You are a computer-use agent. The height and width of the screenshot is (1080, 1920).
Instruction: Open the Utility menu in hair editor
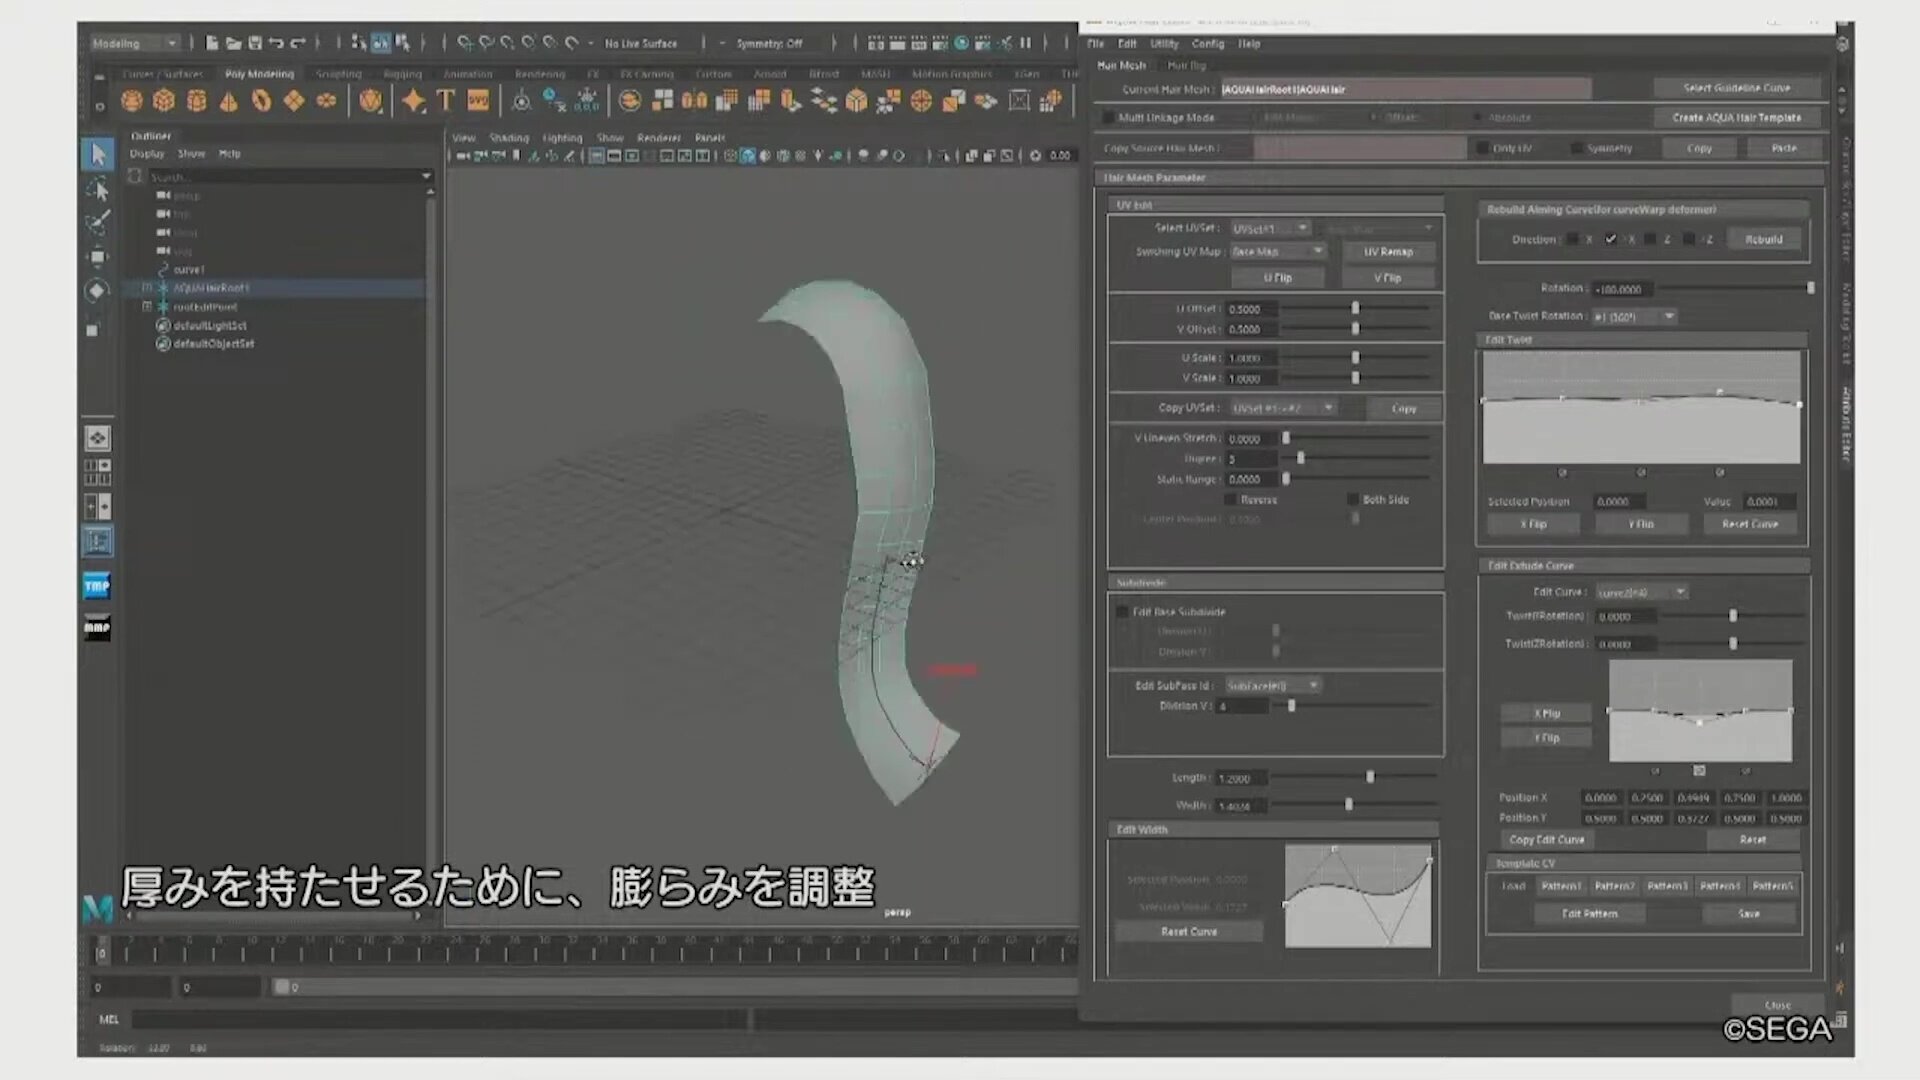[x=1164, y=44]
